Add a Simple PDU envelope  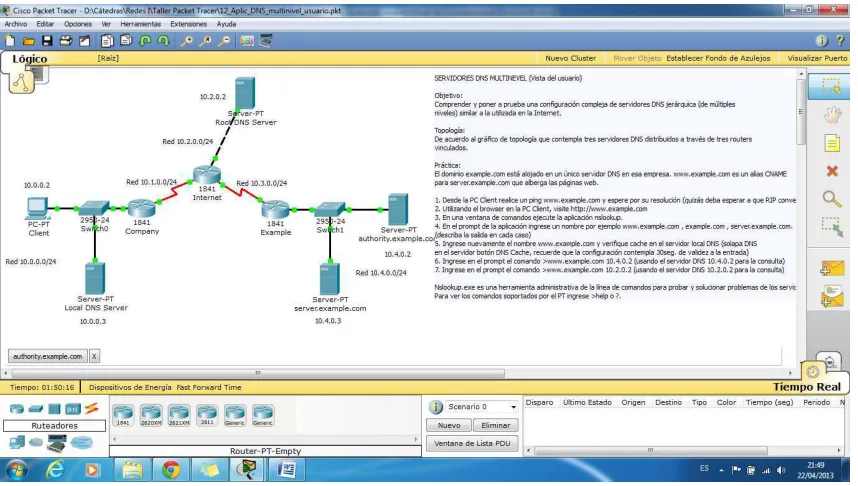[x=832, y=268]
